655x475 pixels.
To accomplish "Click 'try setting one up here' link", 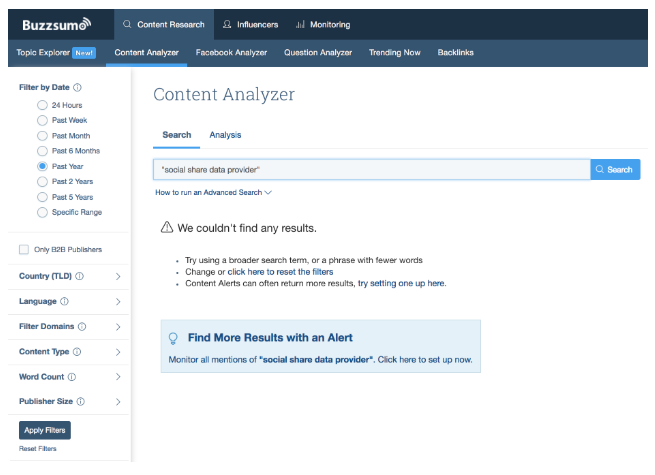I will pos(402,283).
